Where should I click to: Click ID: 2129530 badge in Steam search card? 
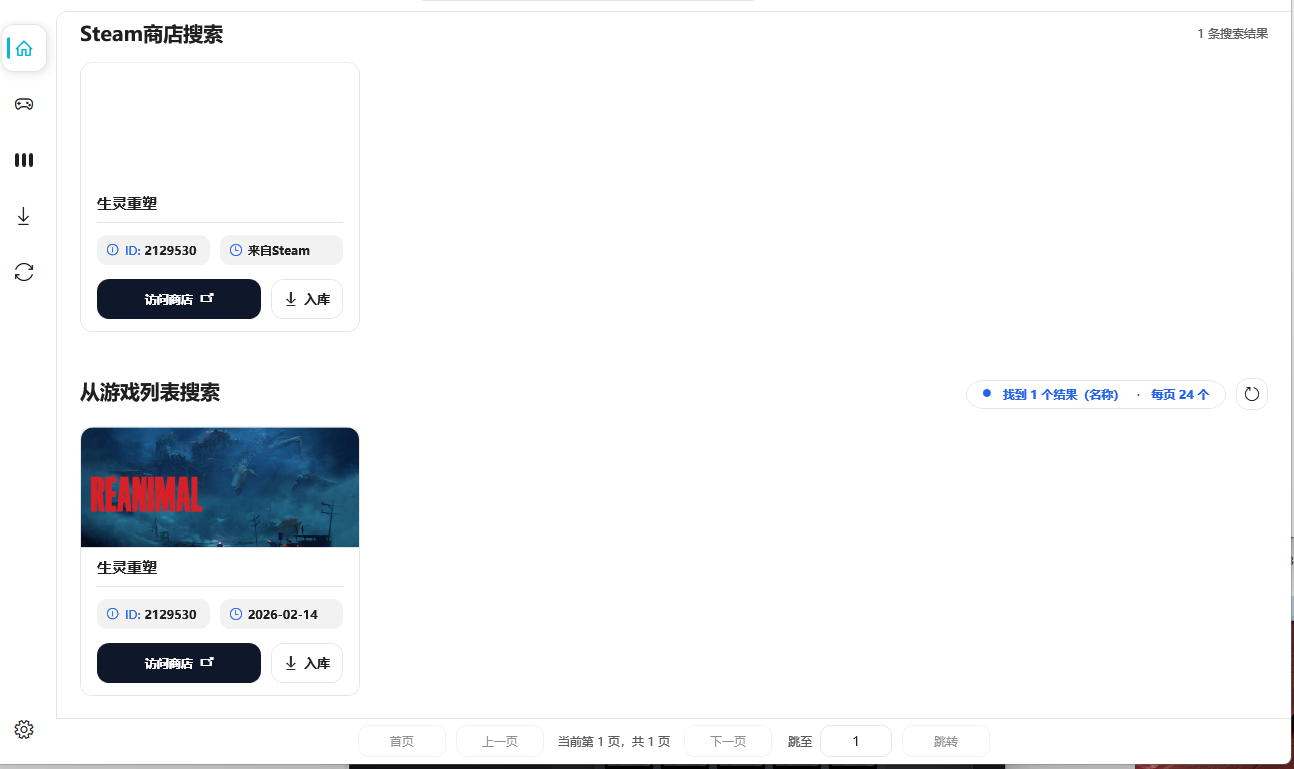tap(153, 250)
